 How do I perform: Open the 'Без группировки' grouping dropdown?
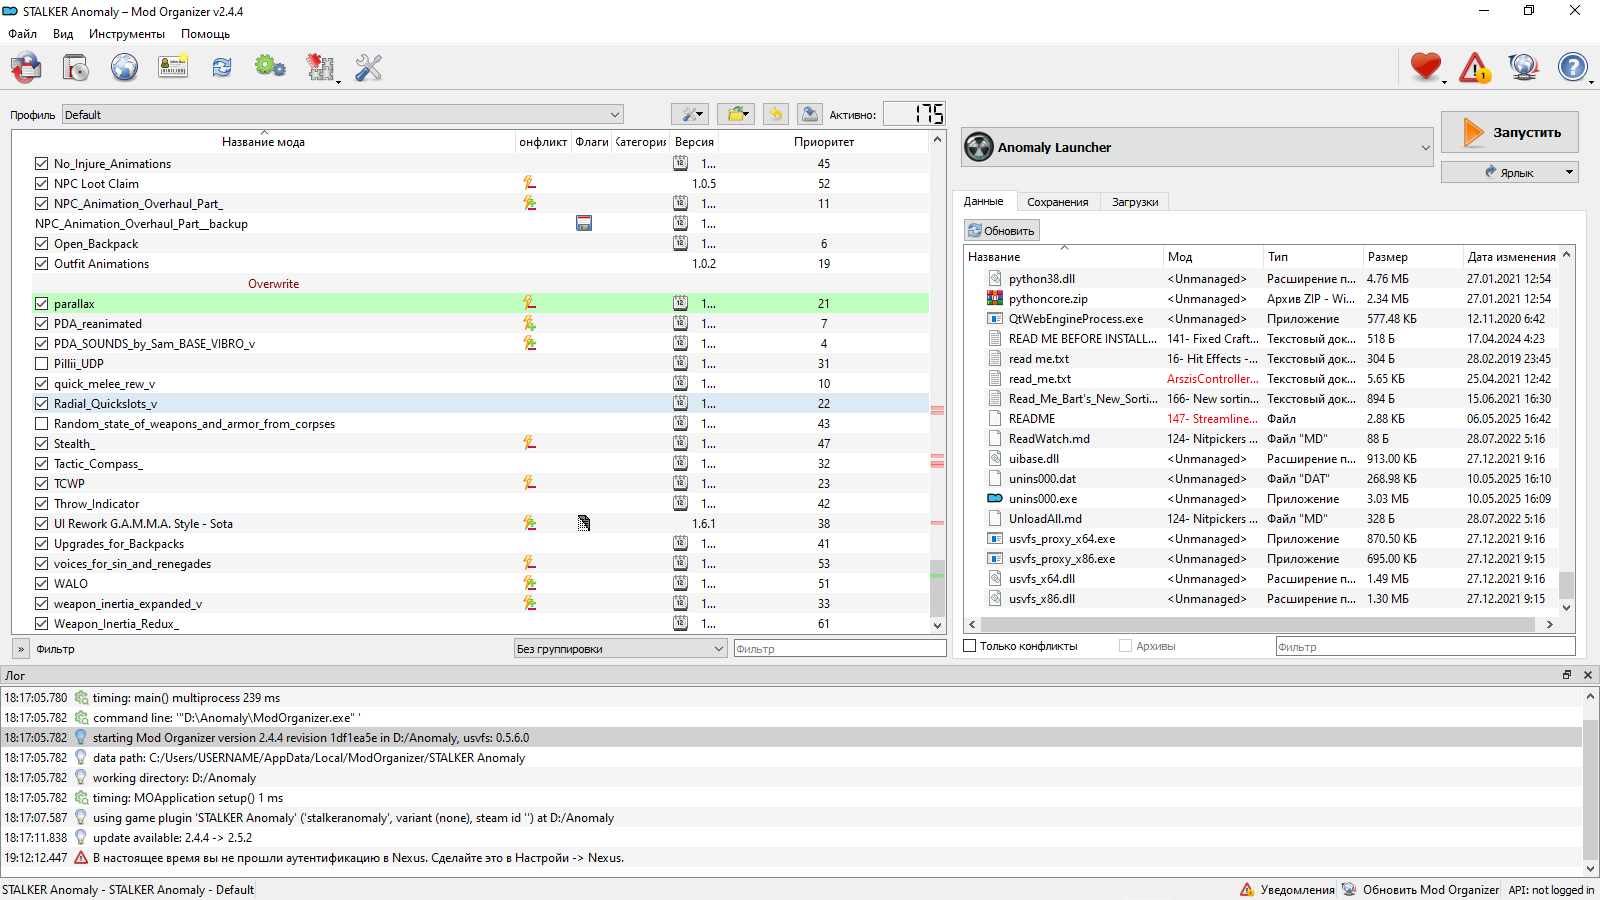tap(620, 648)
